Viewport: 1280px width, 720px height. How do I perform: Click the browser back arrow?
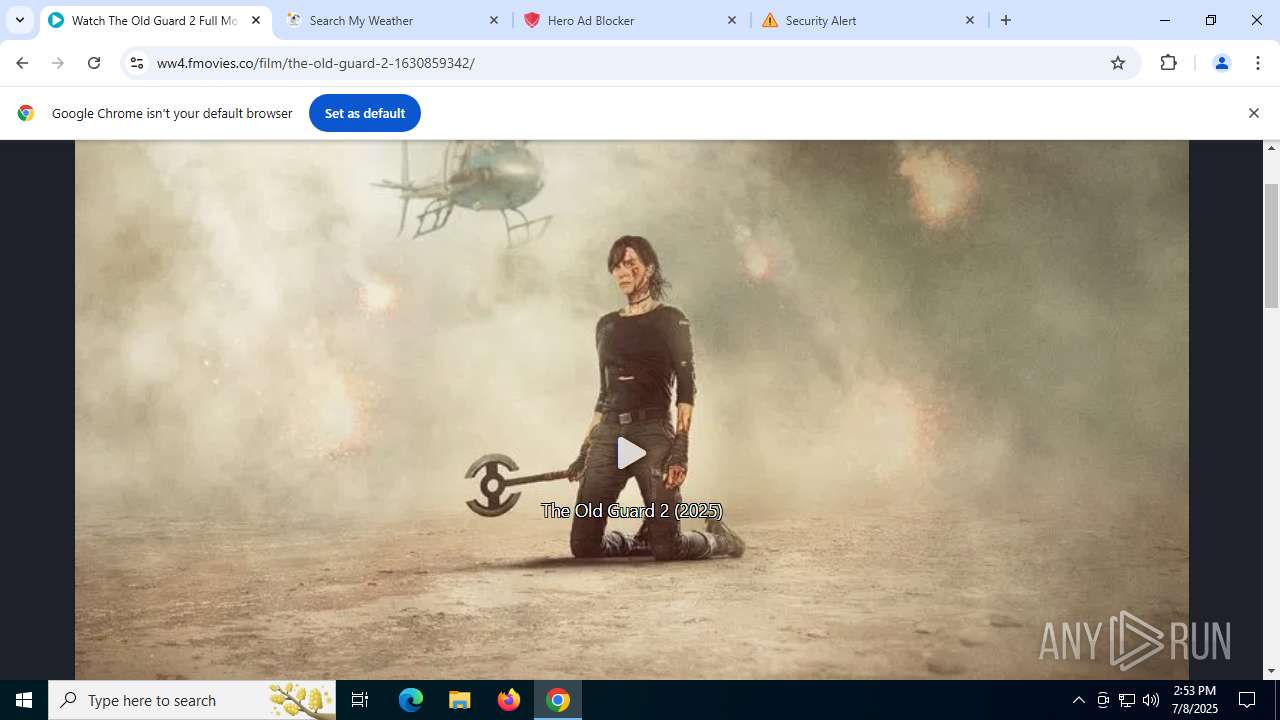click(x=22, y=63)
